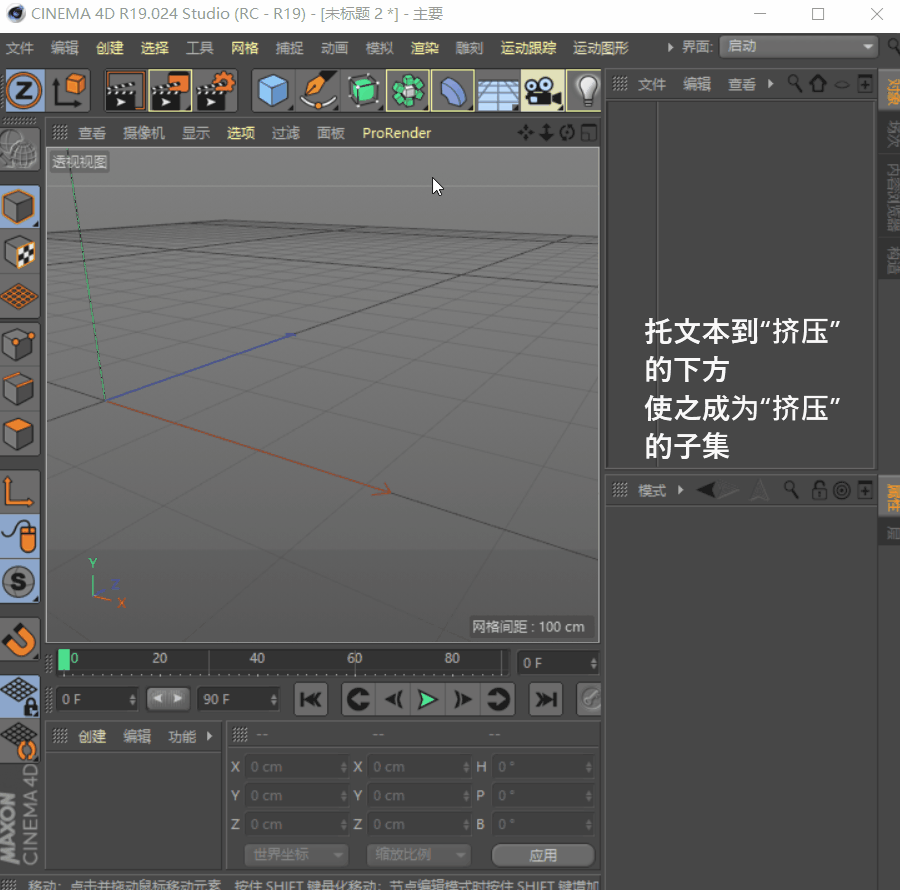Click the Undo/Z-axis lock icon in toolbar

coord(24,90)
